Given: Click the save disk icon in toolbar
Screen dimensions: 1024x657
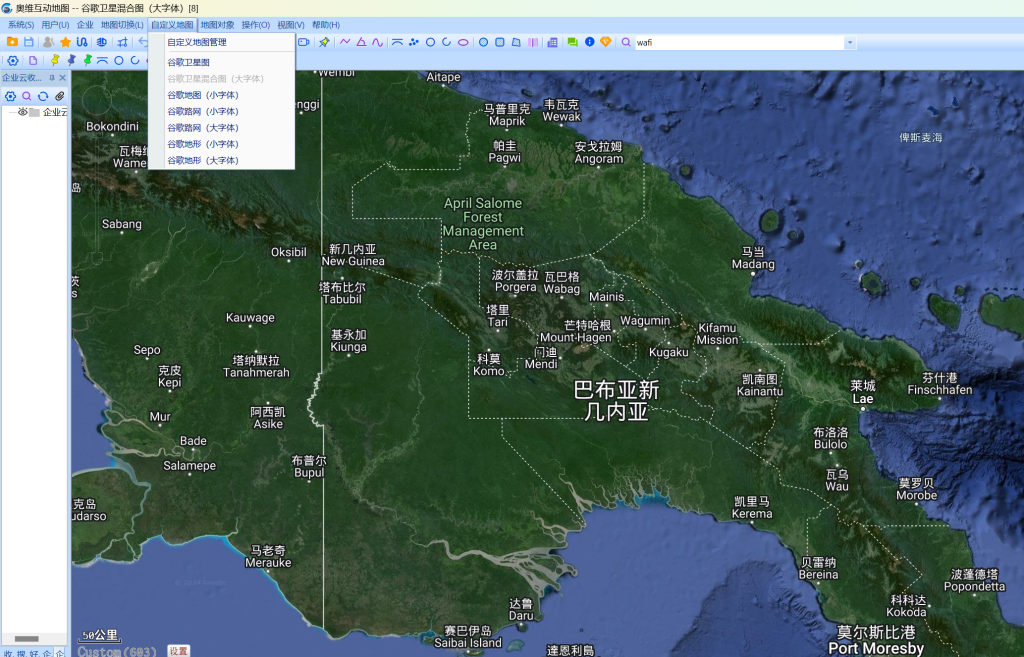Looking at the screenshot, I should pyautogui.click(x=29, y=42).
